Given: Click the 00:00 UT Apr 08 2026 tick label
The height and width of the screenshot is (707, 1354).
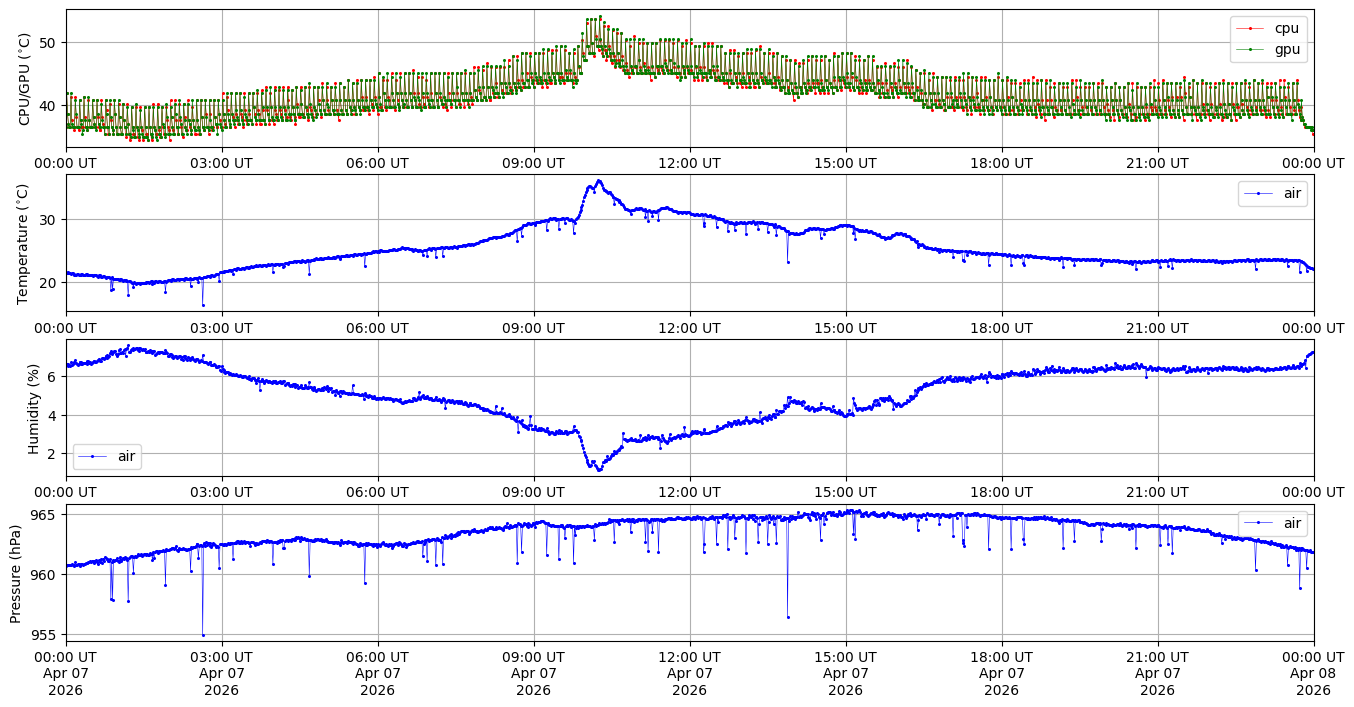Looking at the screenshot, I should tap(1313, 674).
